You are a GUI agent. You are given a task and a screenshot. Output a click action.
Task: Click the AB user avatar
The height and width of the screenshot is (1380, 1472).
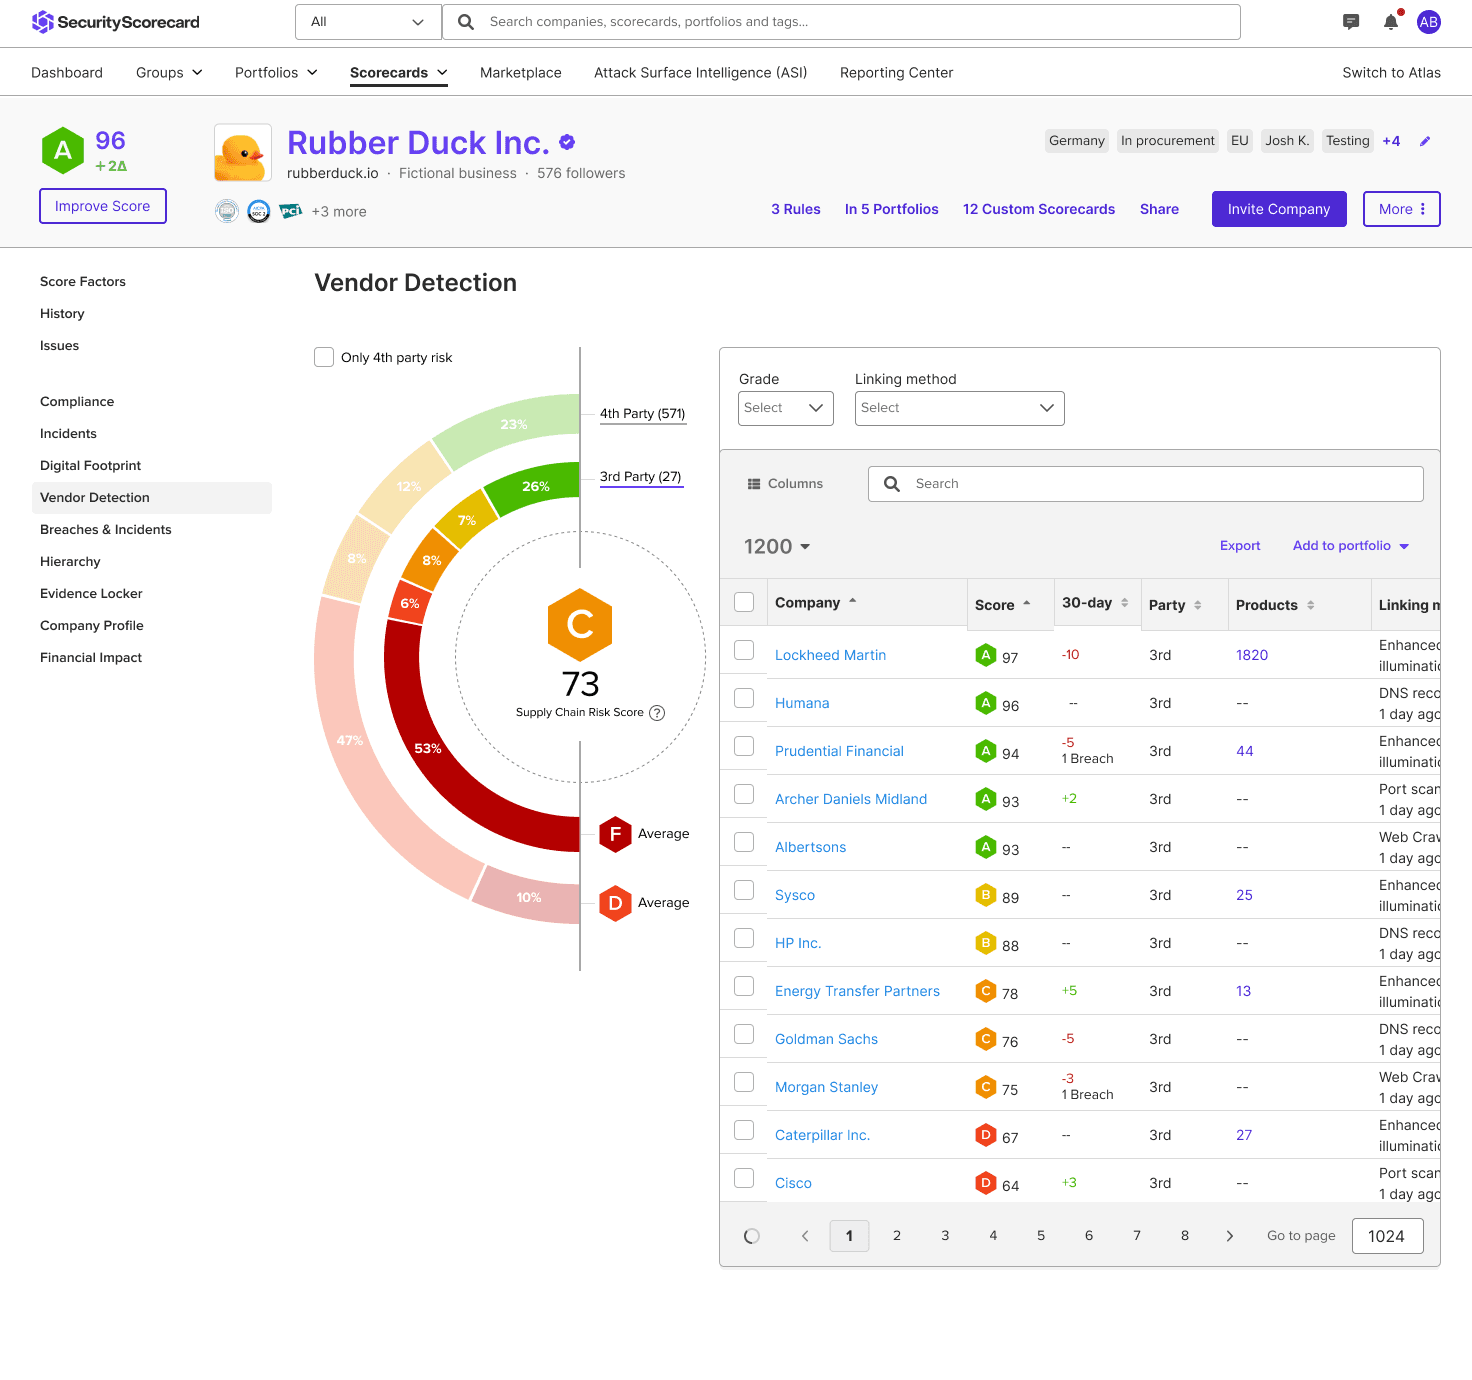1428,21
